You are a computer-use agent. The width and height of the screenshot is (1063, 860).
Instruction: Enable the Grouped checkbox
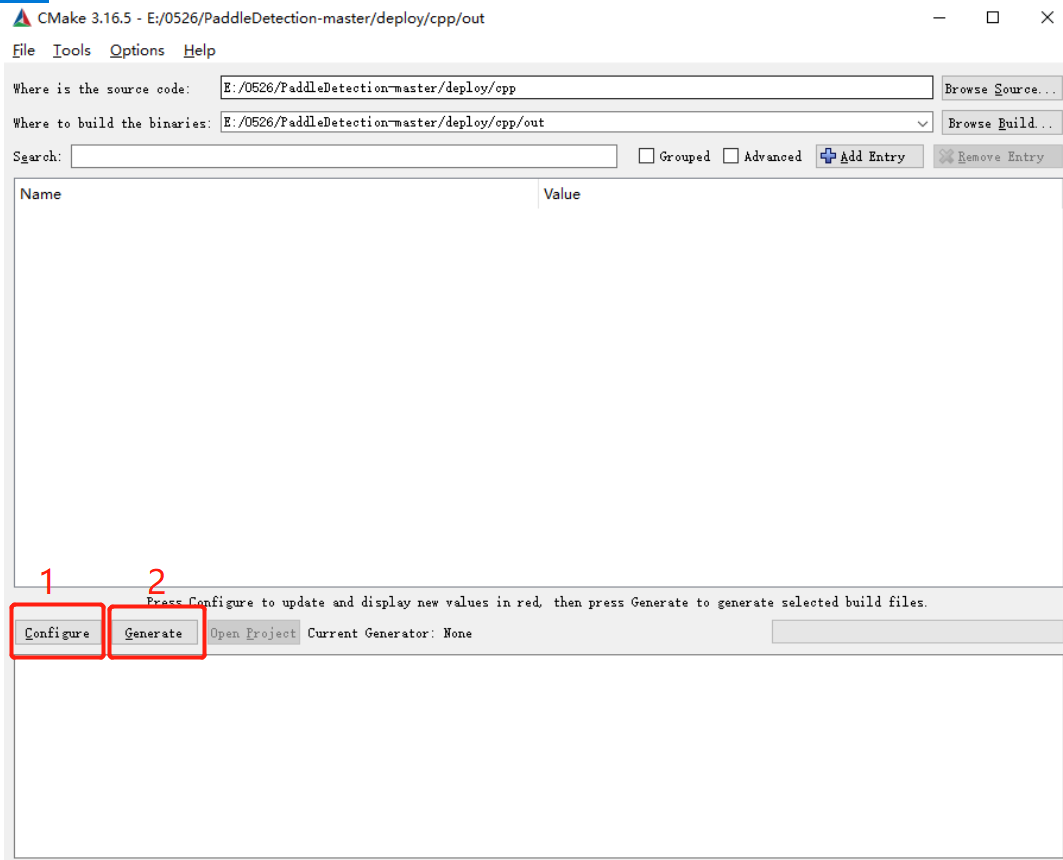647,157
